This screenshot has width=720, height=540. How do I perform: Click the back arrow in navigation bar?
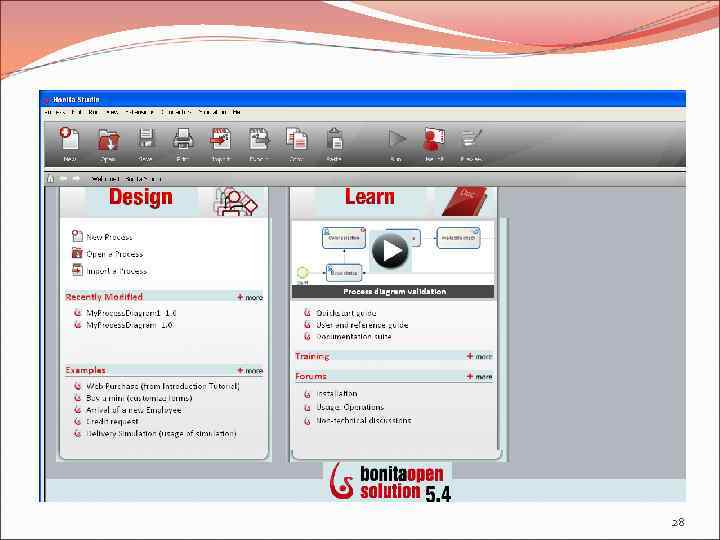point(63,179)
